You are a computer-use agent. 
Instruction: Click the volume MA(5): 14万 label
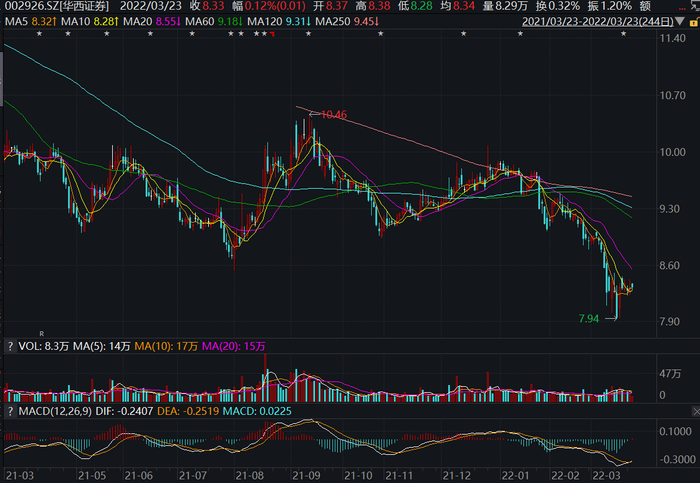pos(102,346)
